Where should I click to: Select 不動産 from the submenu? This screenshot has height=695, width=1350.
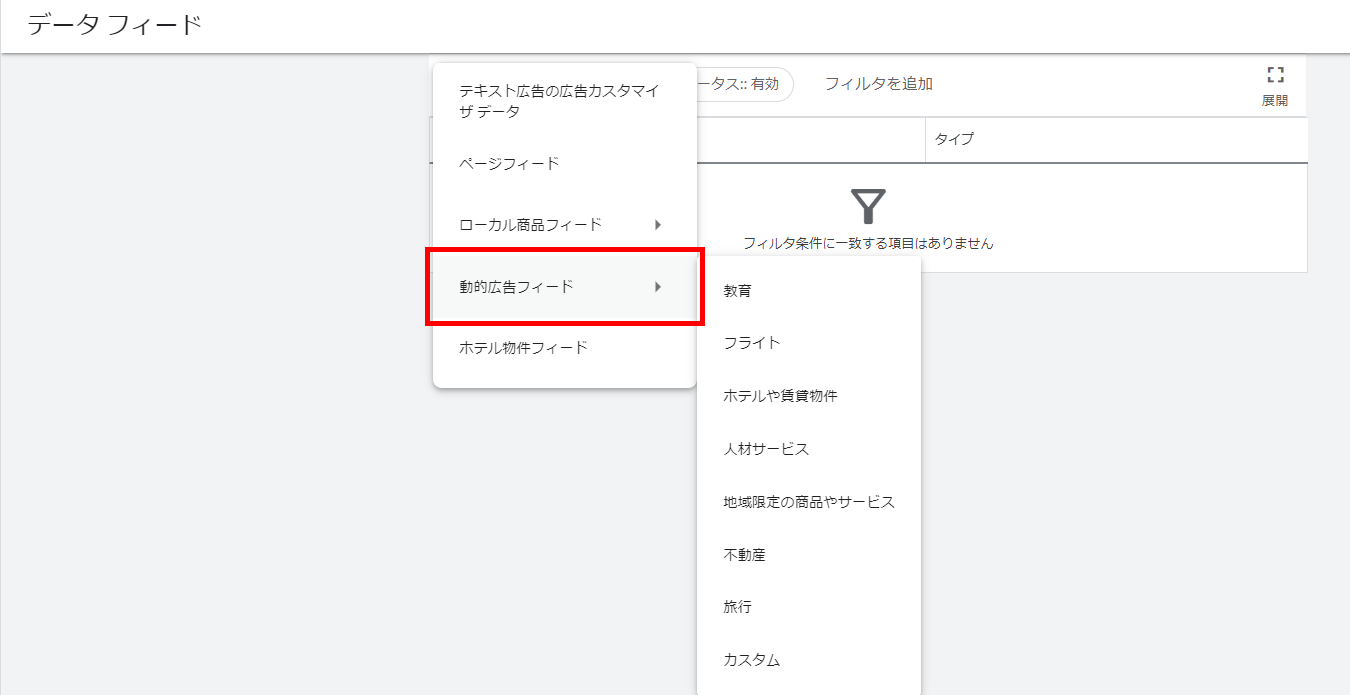tap(745, 555)
